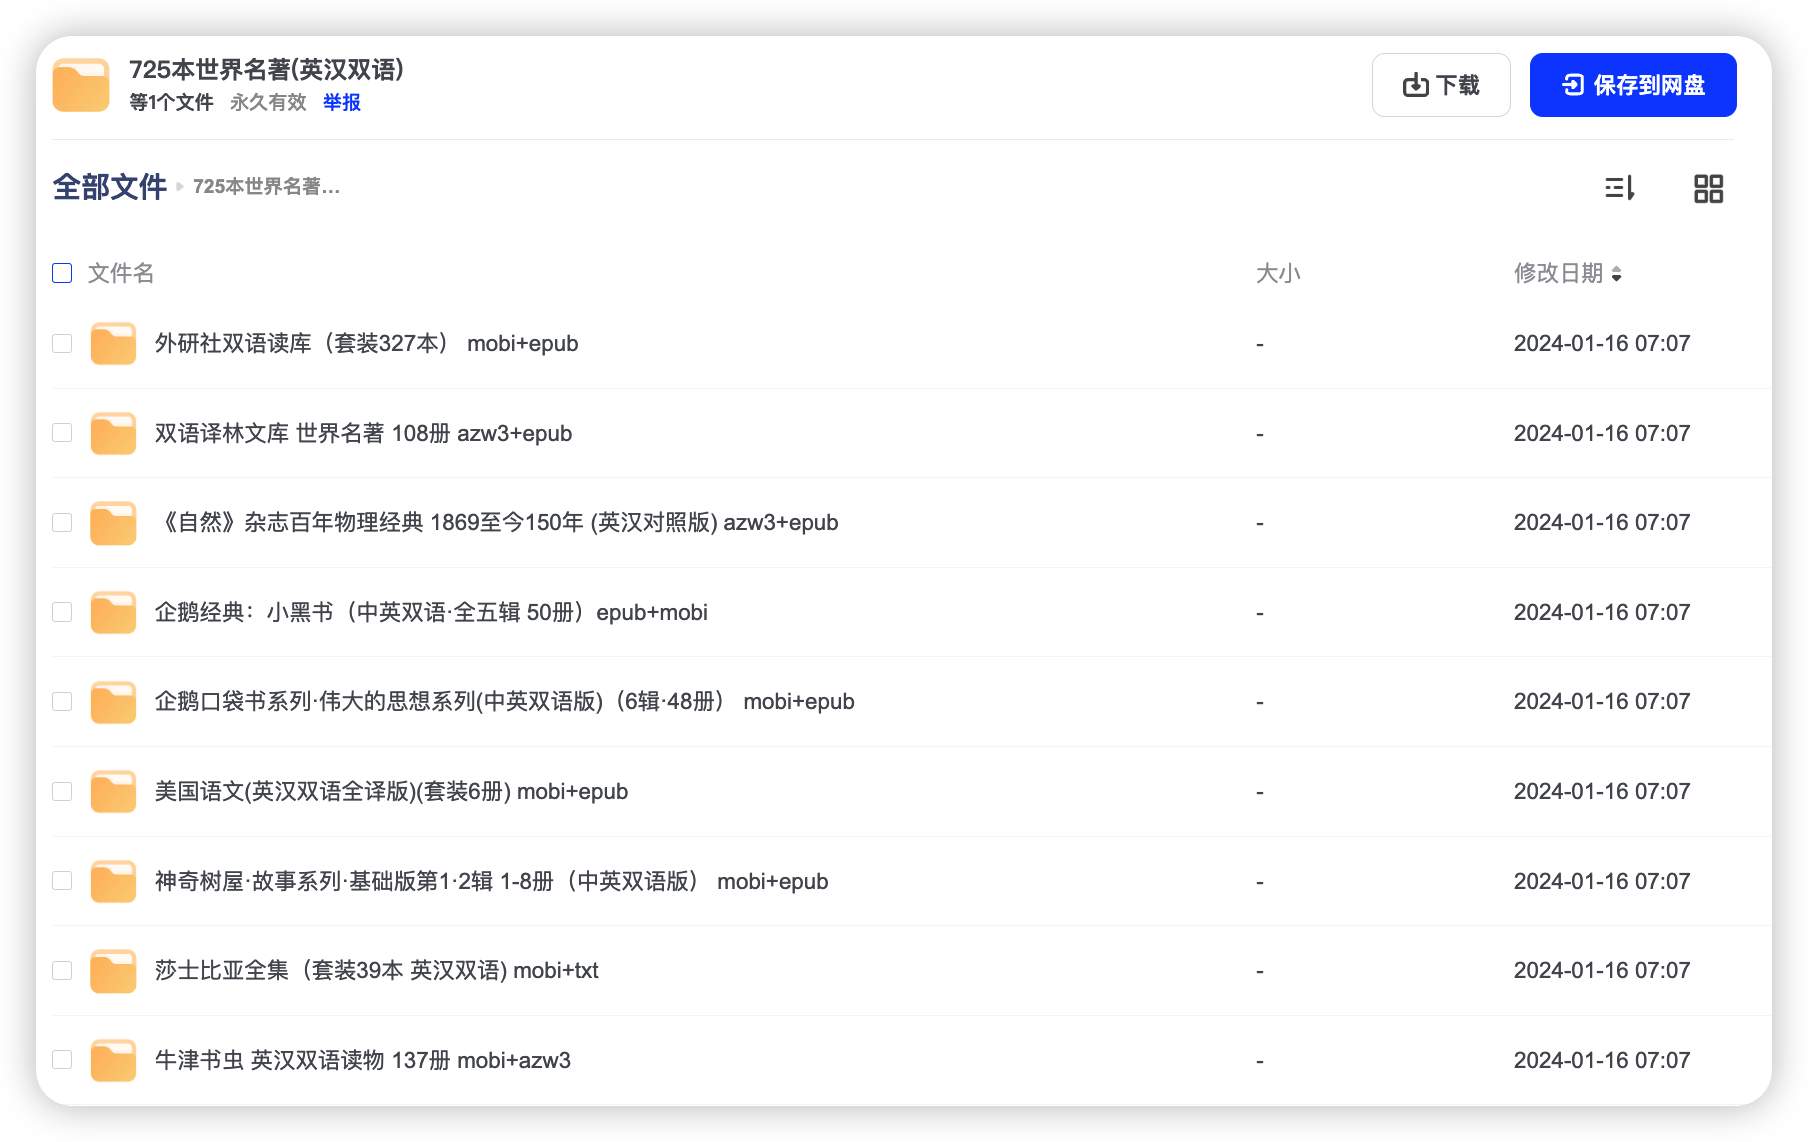Open folder 莎士比亚全集(套装39本)
This screenshot has height=1142, width=1808.
coord(376,970)
